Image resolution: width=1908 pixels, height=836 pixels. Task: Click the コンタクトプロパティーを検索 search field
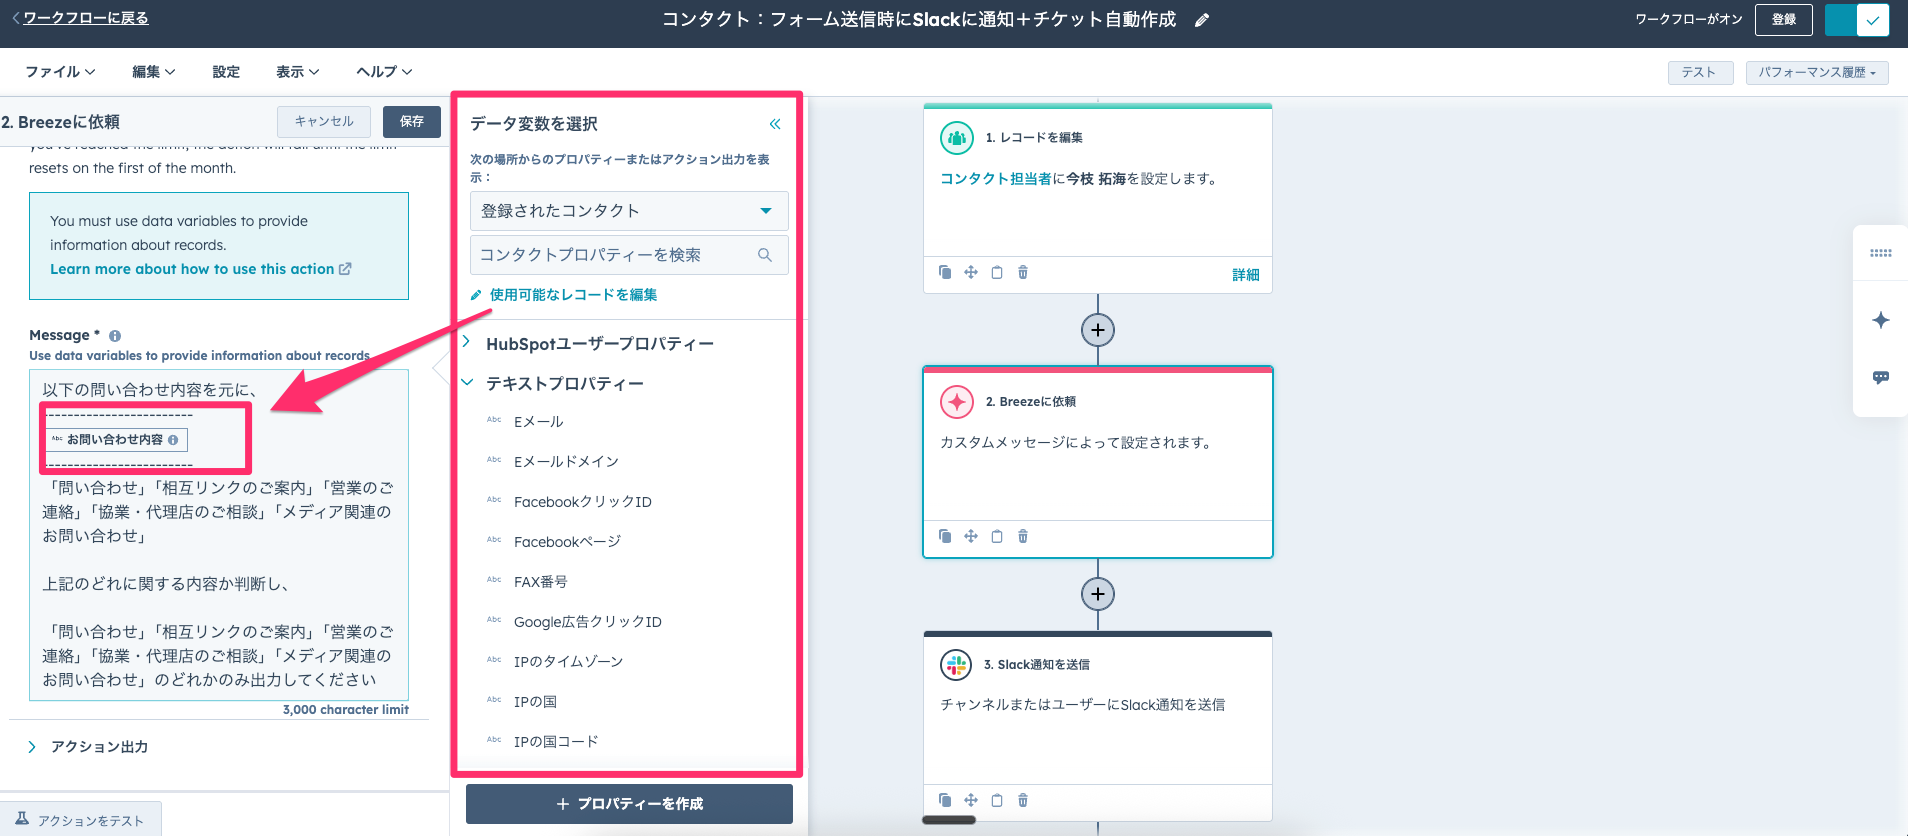[615, 255]
